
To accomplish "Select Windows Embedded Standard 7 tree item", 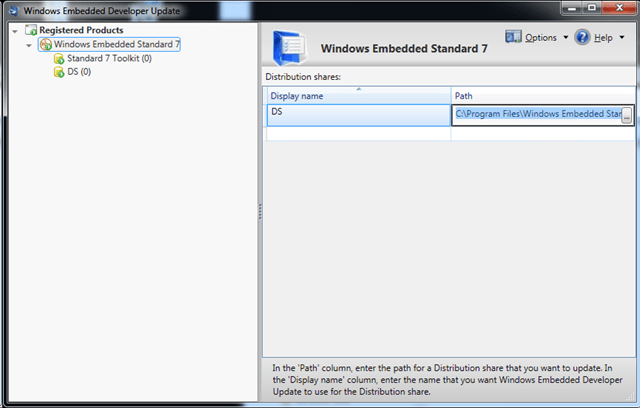I will [x=116, y=44].
